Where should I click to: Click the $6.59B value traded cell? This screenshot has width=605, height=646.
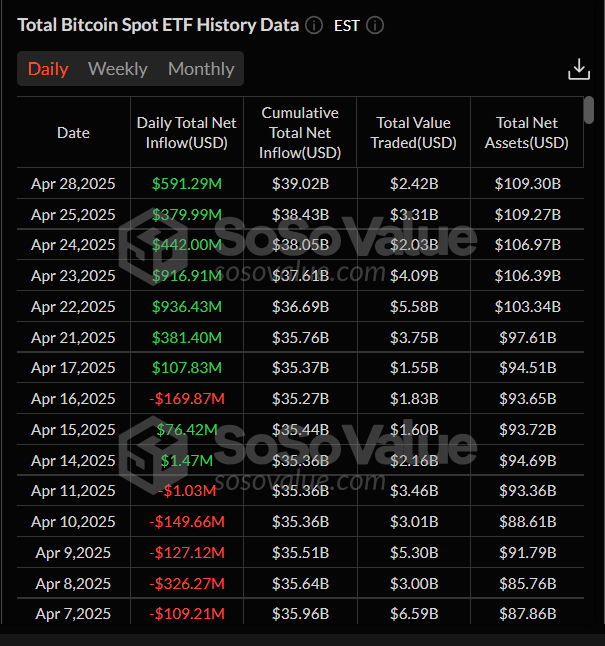[x=416, y=614]
